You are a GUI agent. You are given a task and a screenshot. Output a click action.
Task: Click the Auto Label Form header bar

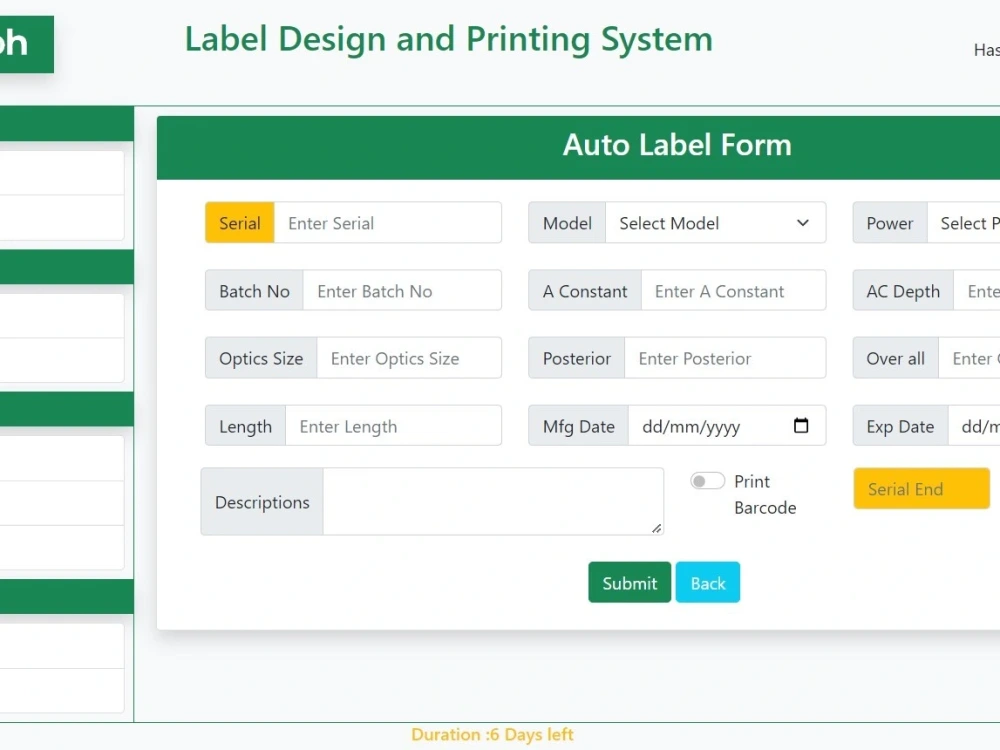pyautogui.click(x=677, y=145)
